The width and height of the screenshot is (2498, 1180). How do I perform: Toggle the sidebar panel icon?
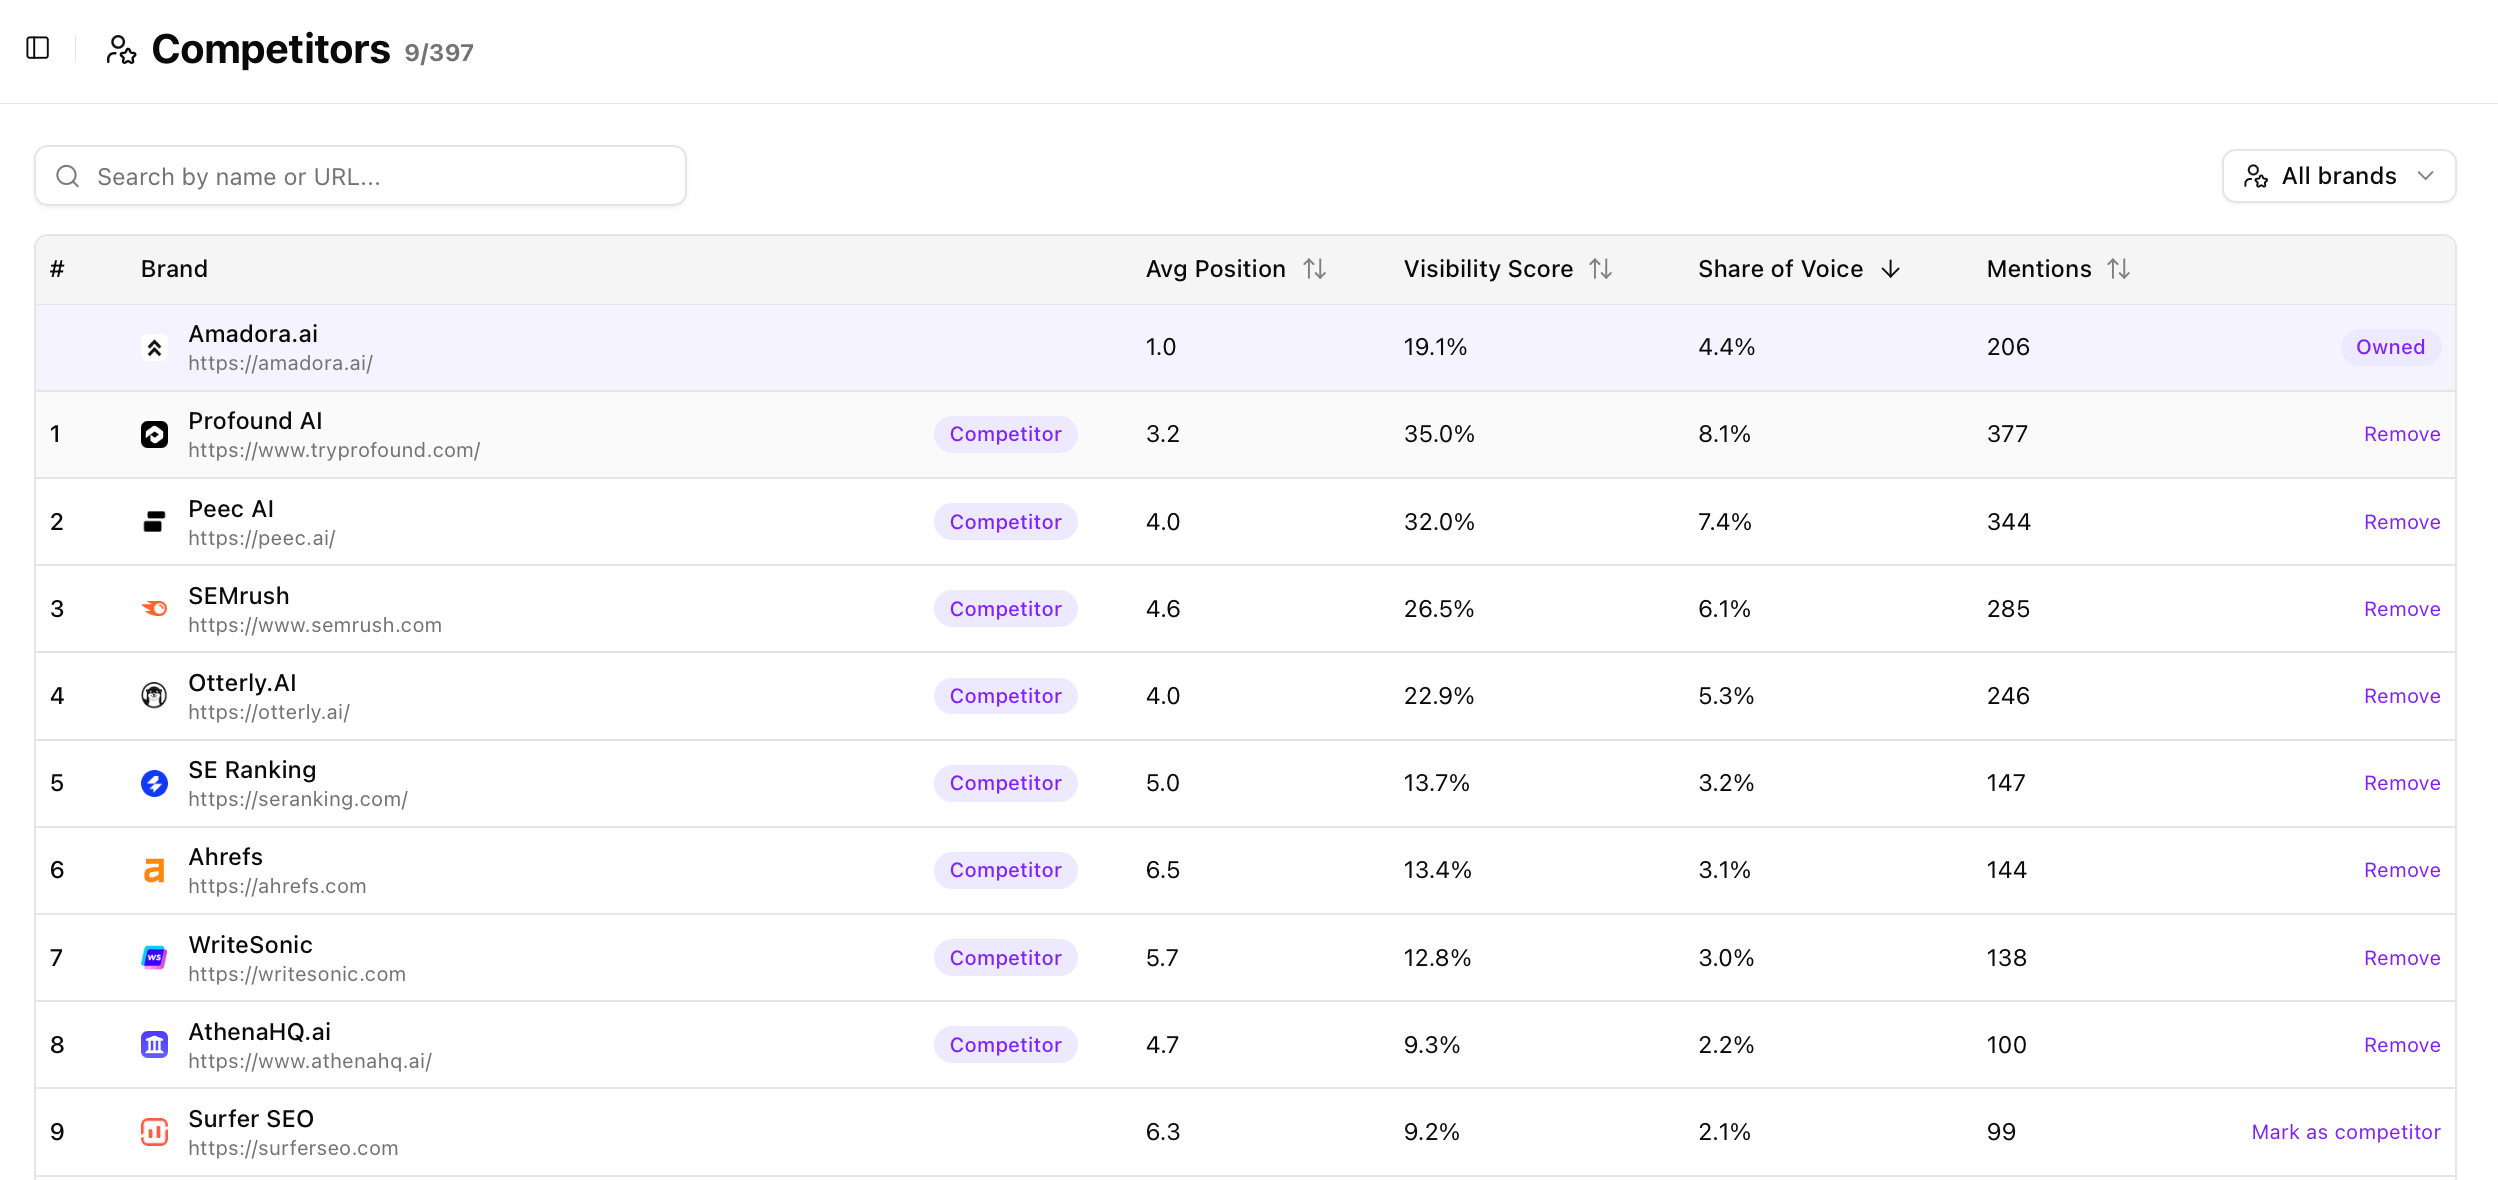click(38, 48)
